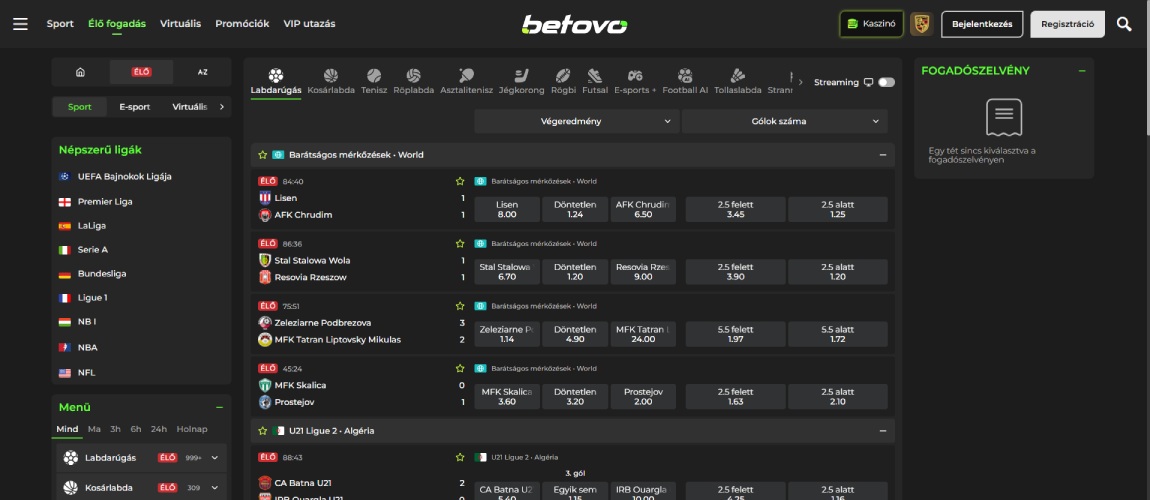
Task: Favorite the CA Batna U21 match
Action: 460,457
